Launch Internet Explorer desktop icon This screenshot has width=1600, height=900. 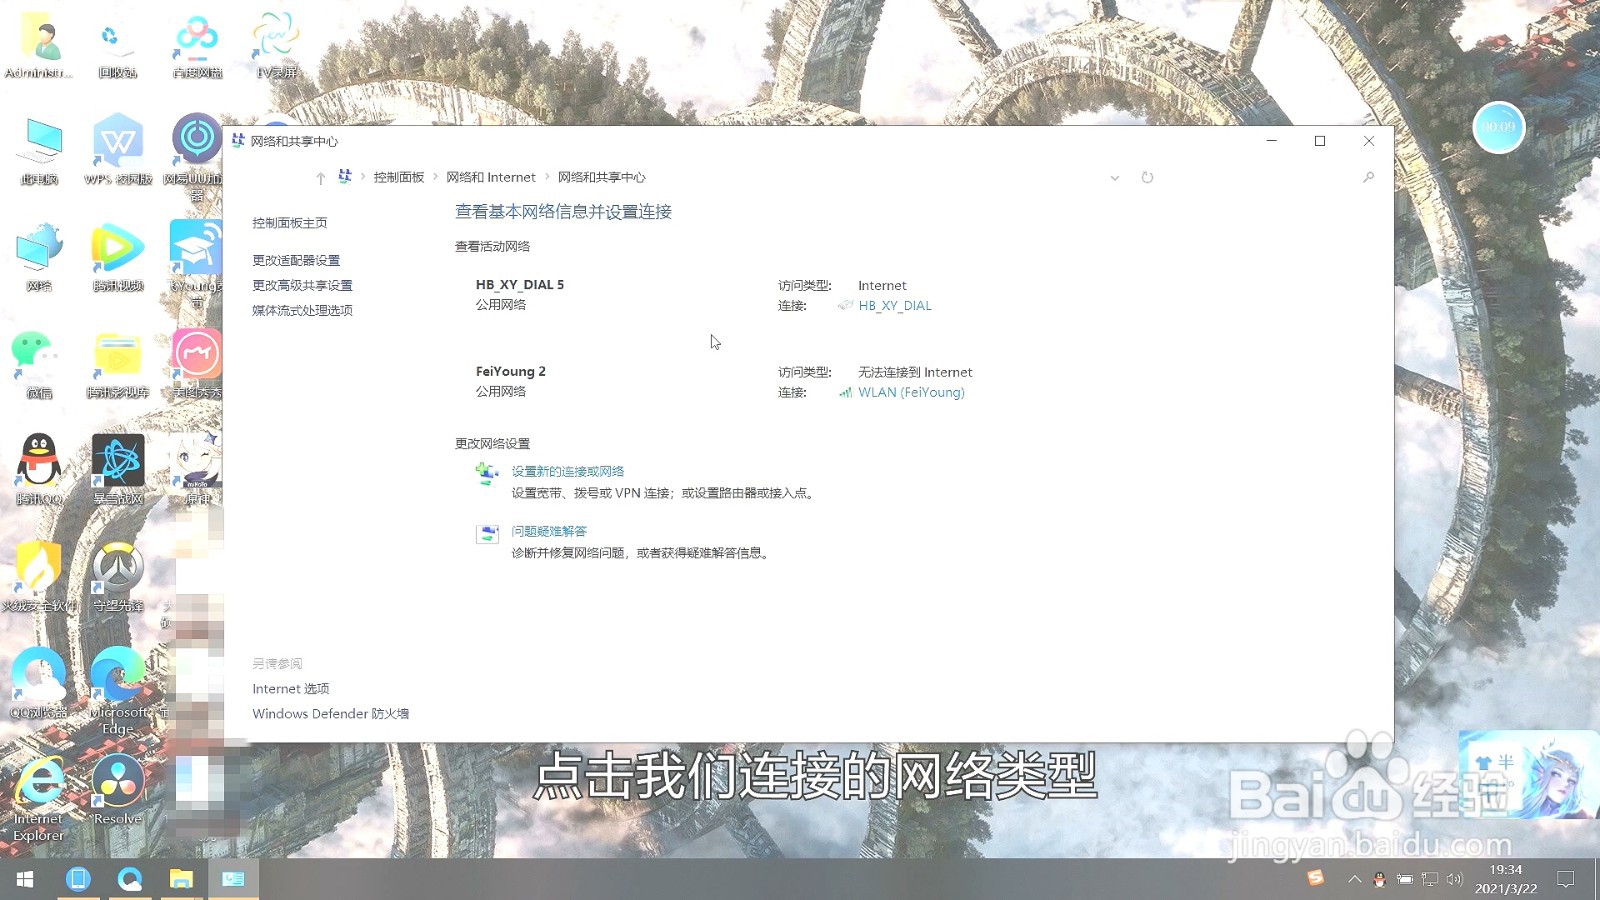39,798
